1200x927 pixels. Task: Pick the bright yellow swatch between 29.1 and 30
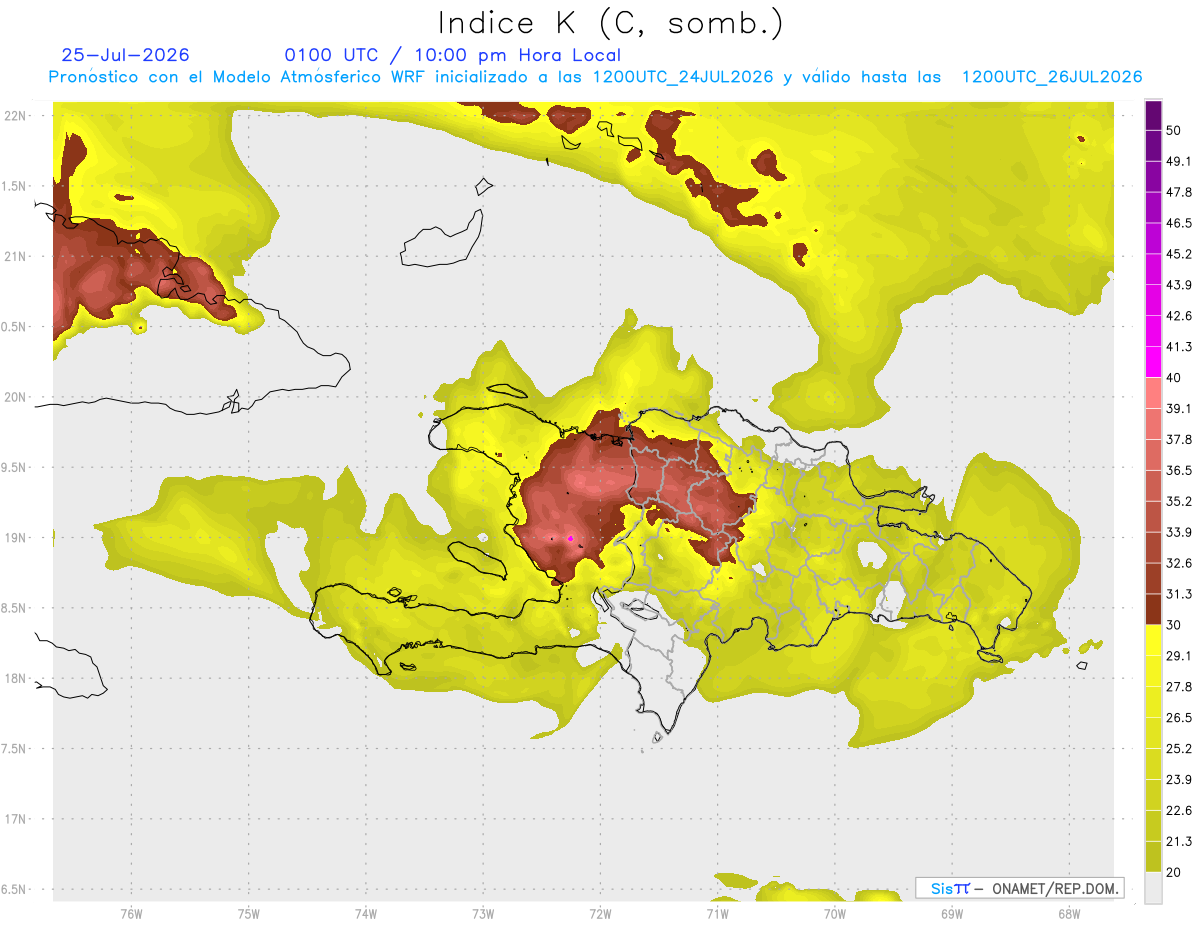coord(1153,640)
